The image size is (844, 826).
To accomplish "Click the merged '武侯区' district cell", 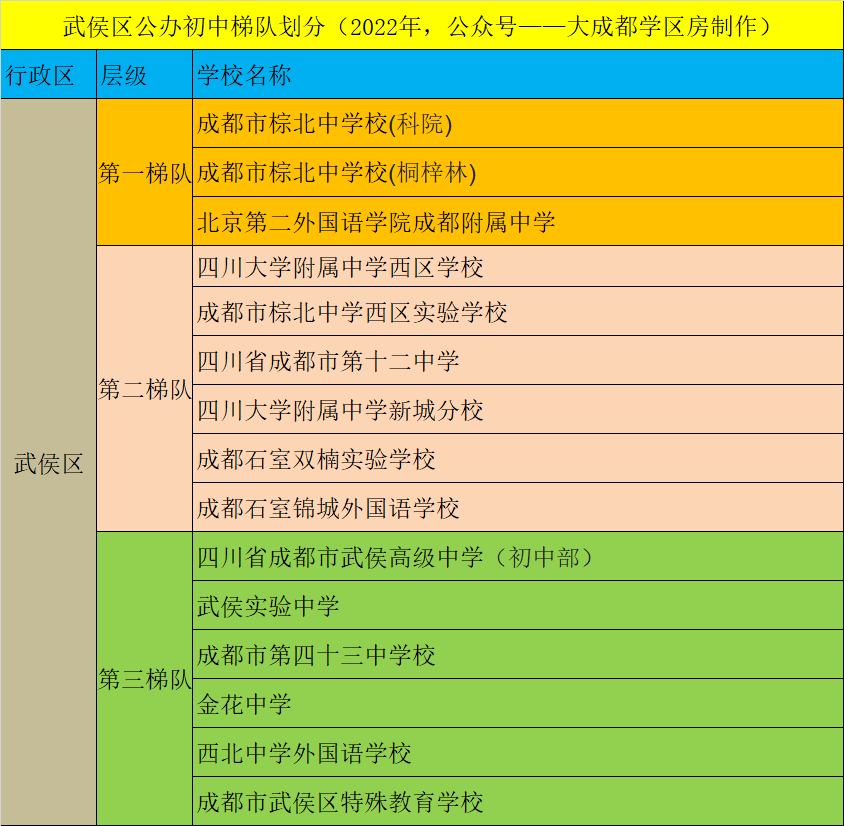I will point(48,462).
